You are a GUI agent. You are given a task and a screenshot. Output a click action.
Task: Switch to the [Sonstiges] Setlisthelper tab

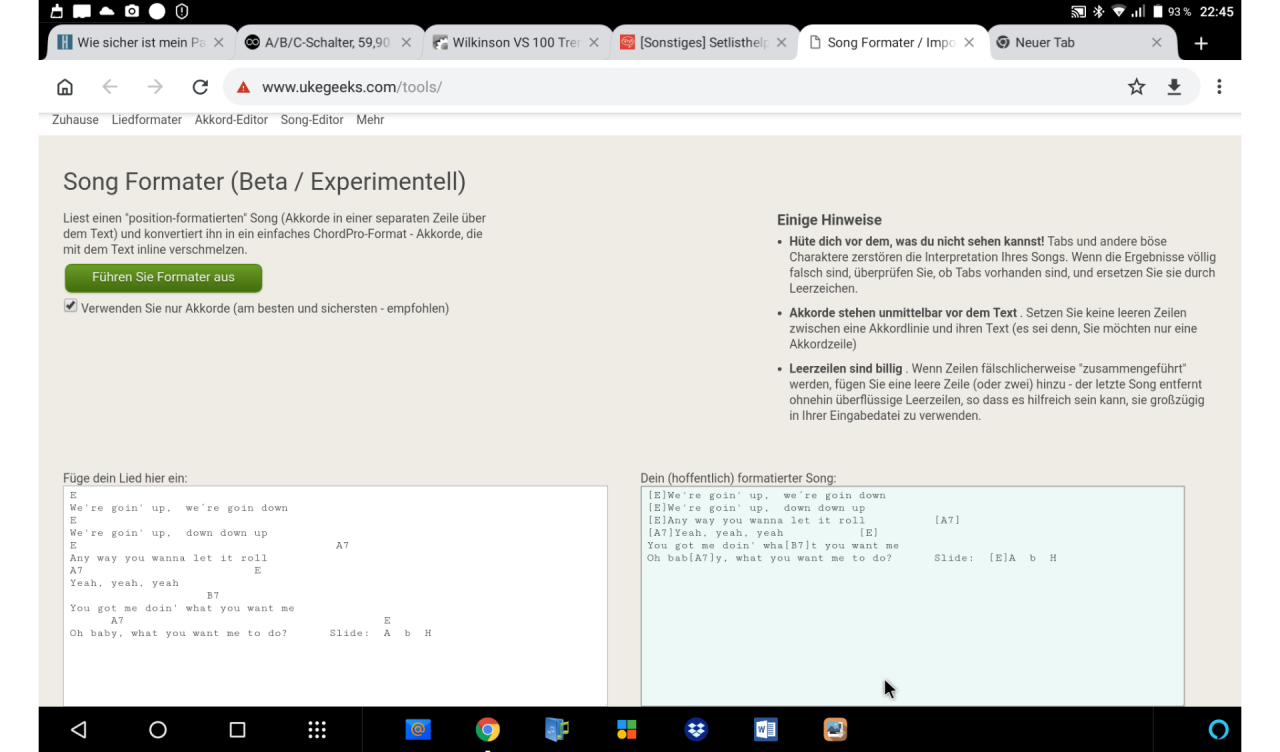click(x=702, y=43)
